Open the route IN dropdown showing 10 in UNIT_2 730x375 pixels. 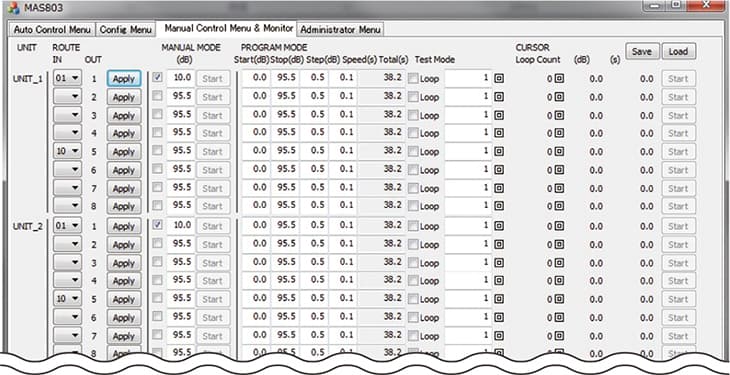coord(68,299)
